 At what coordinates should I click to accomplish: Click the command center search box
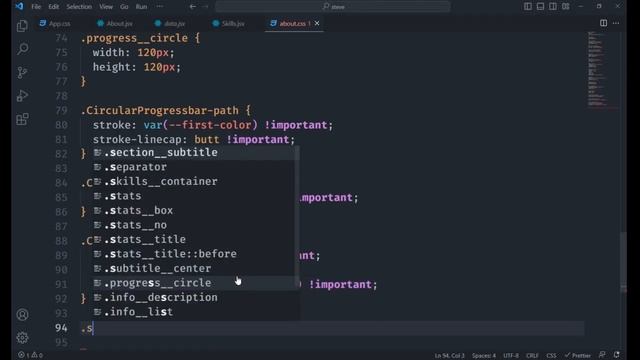(333, 7)
